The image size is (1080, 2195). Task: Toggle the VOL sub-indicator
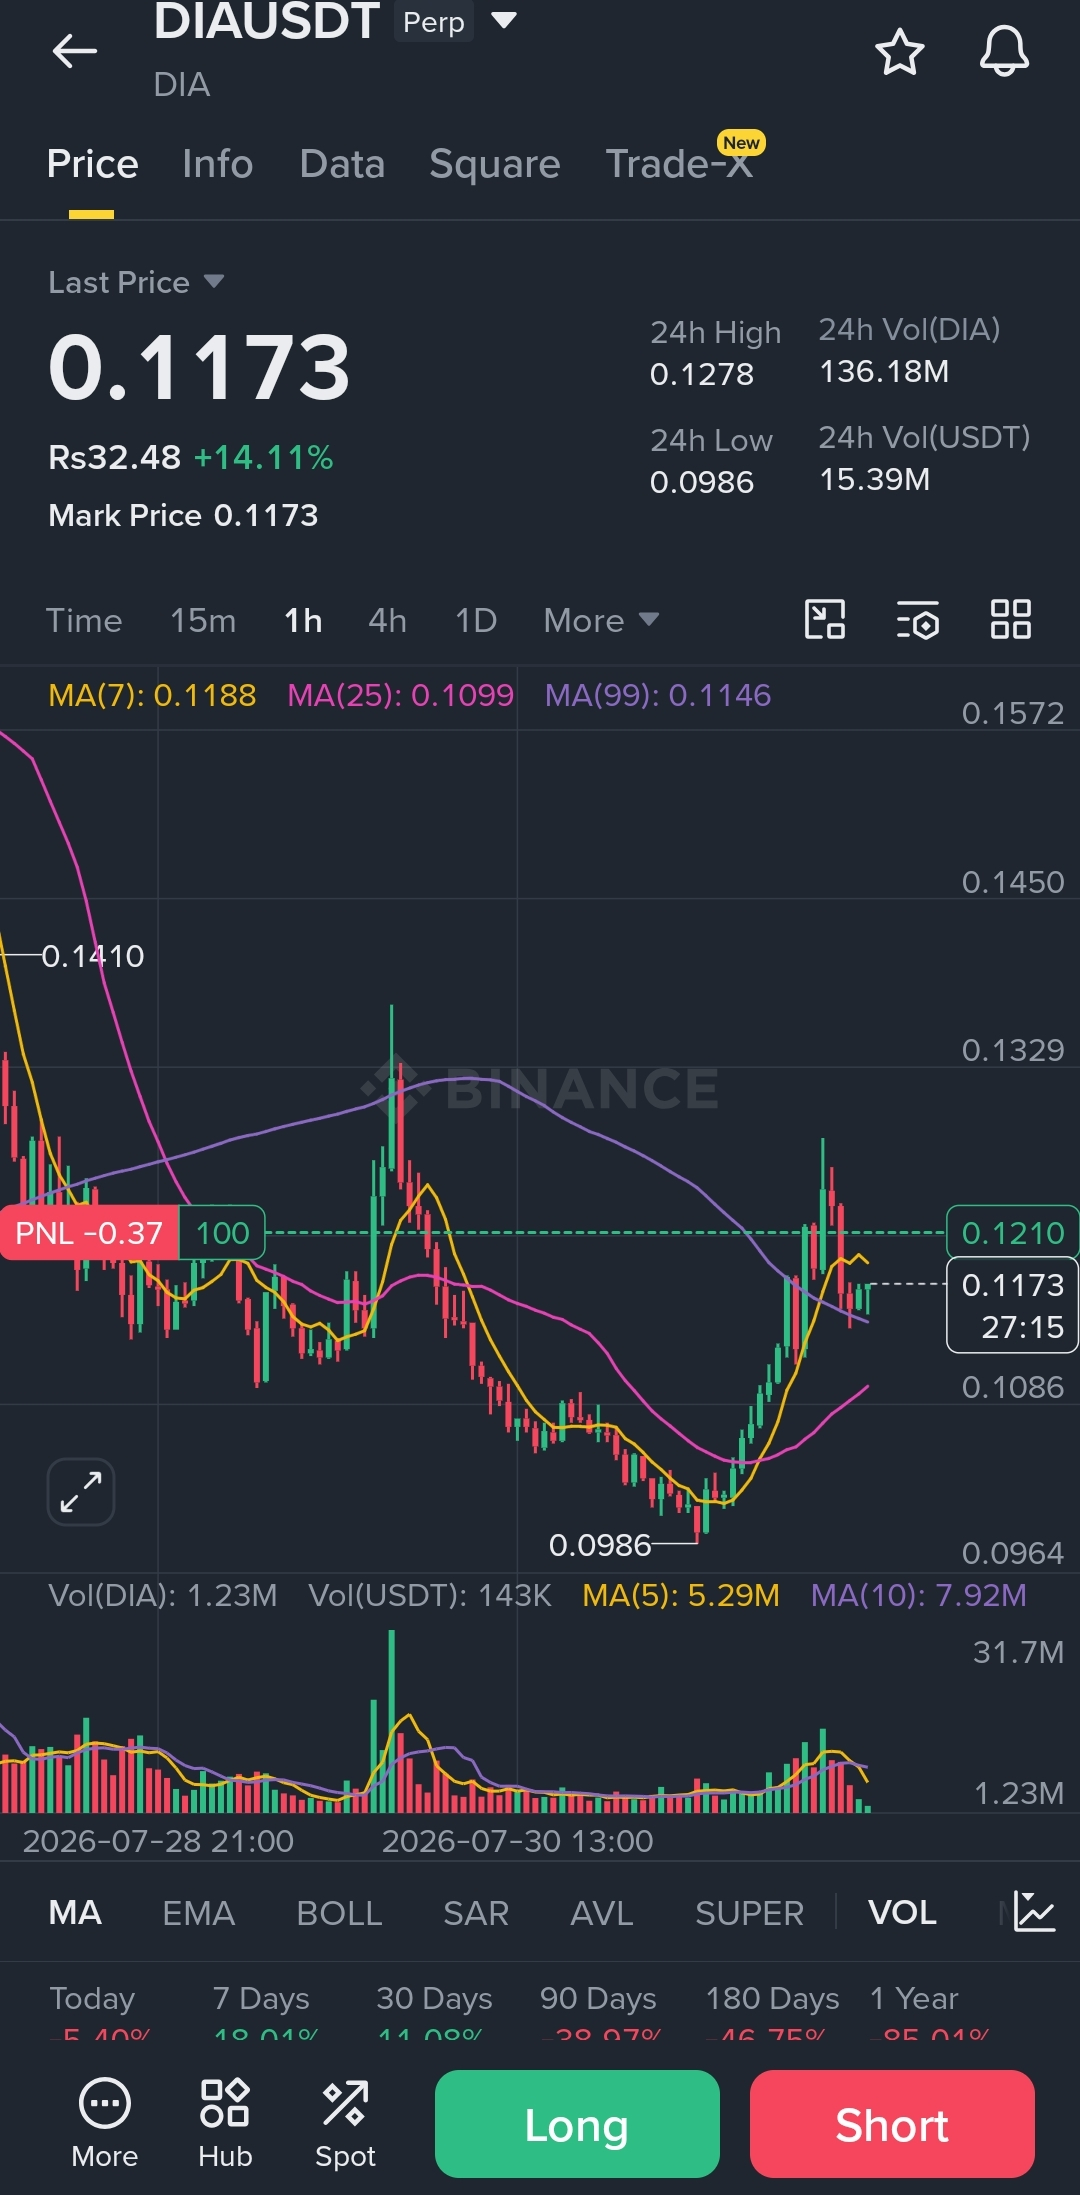902,1912
